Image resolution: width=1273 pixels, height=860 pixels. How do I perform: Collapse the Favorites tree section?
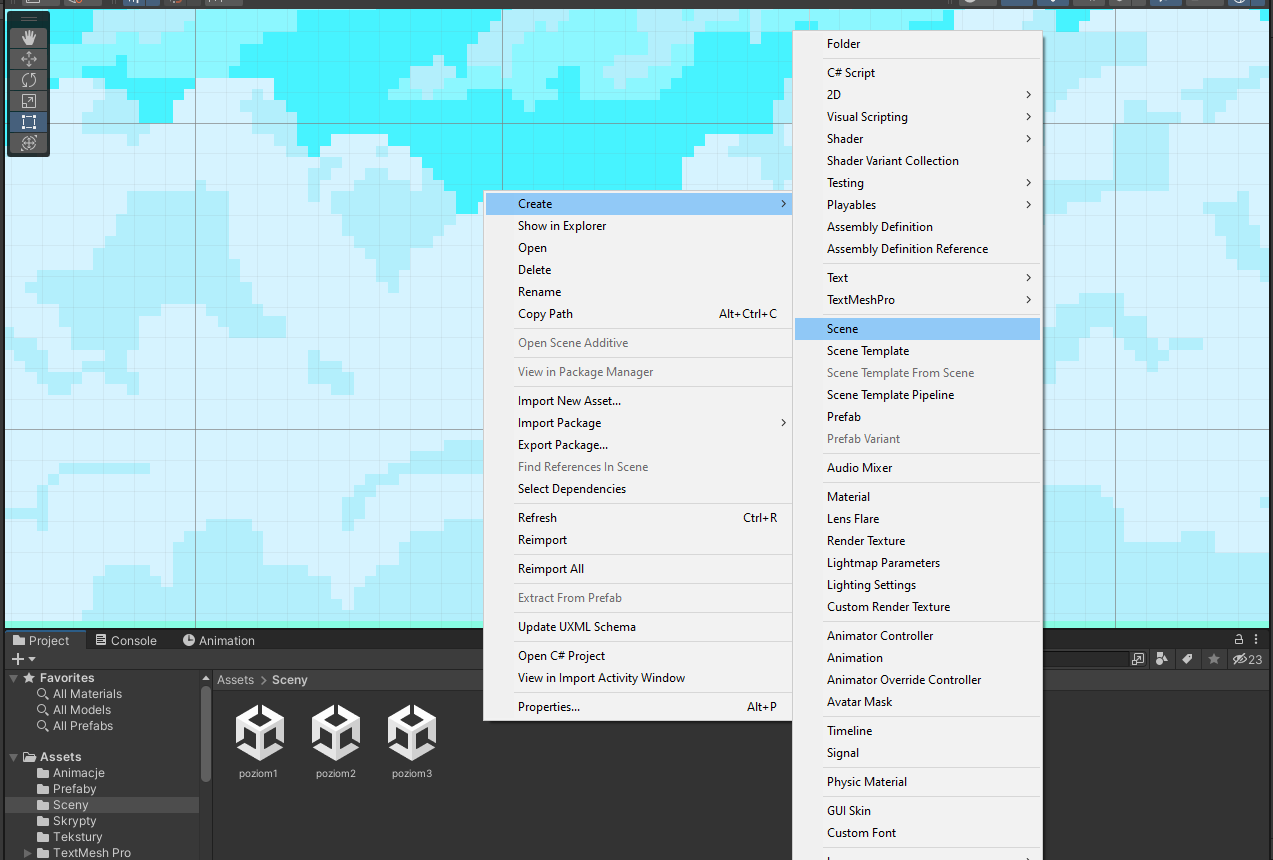pos(14,678)
